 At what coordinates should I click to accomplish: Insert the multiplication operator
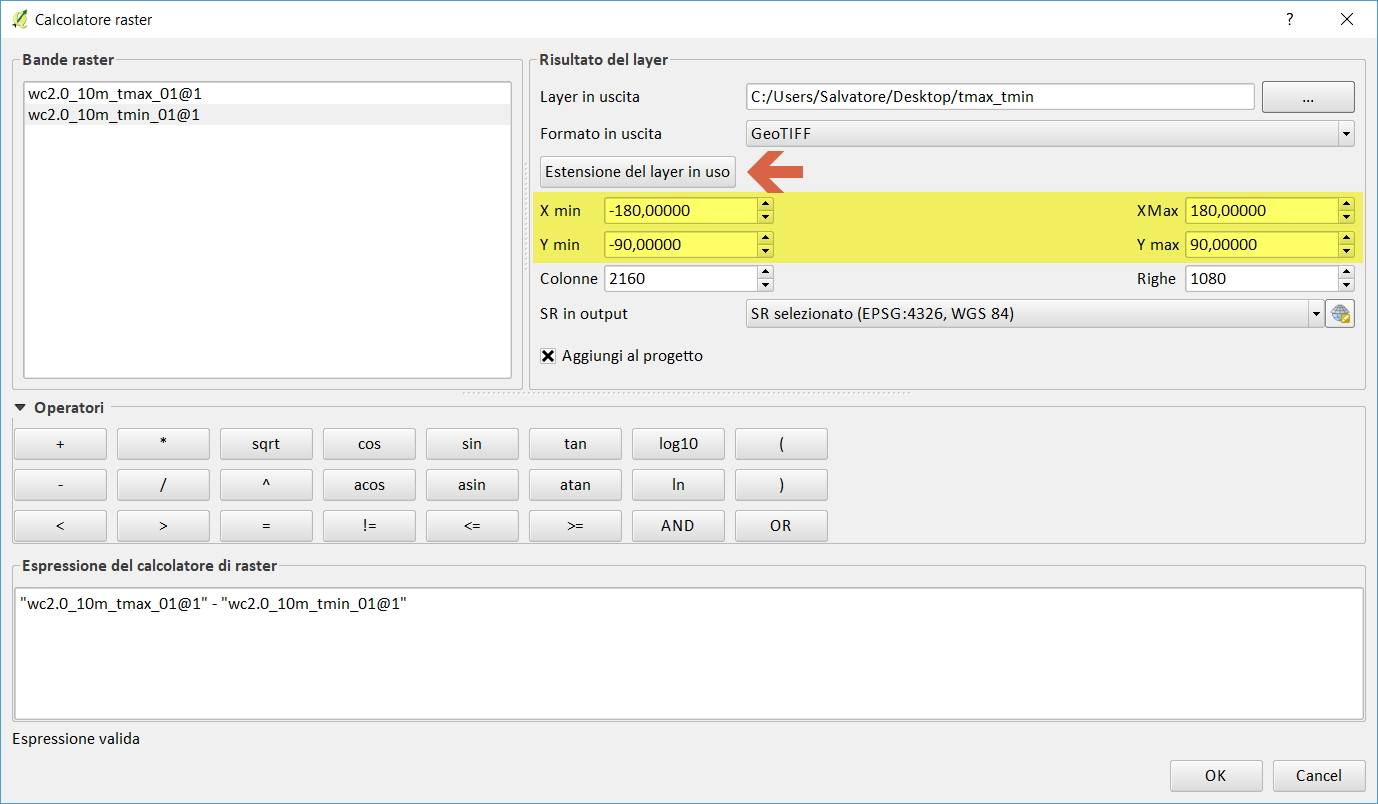[x=163, y=444]
